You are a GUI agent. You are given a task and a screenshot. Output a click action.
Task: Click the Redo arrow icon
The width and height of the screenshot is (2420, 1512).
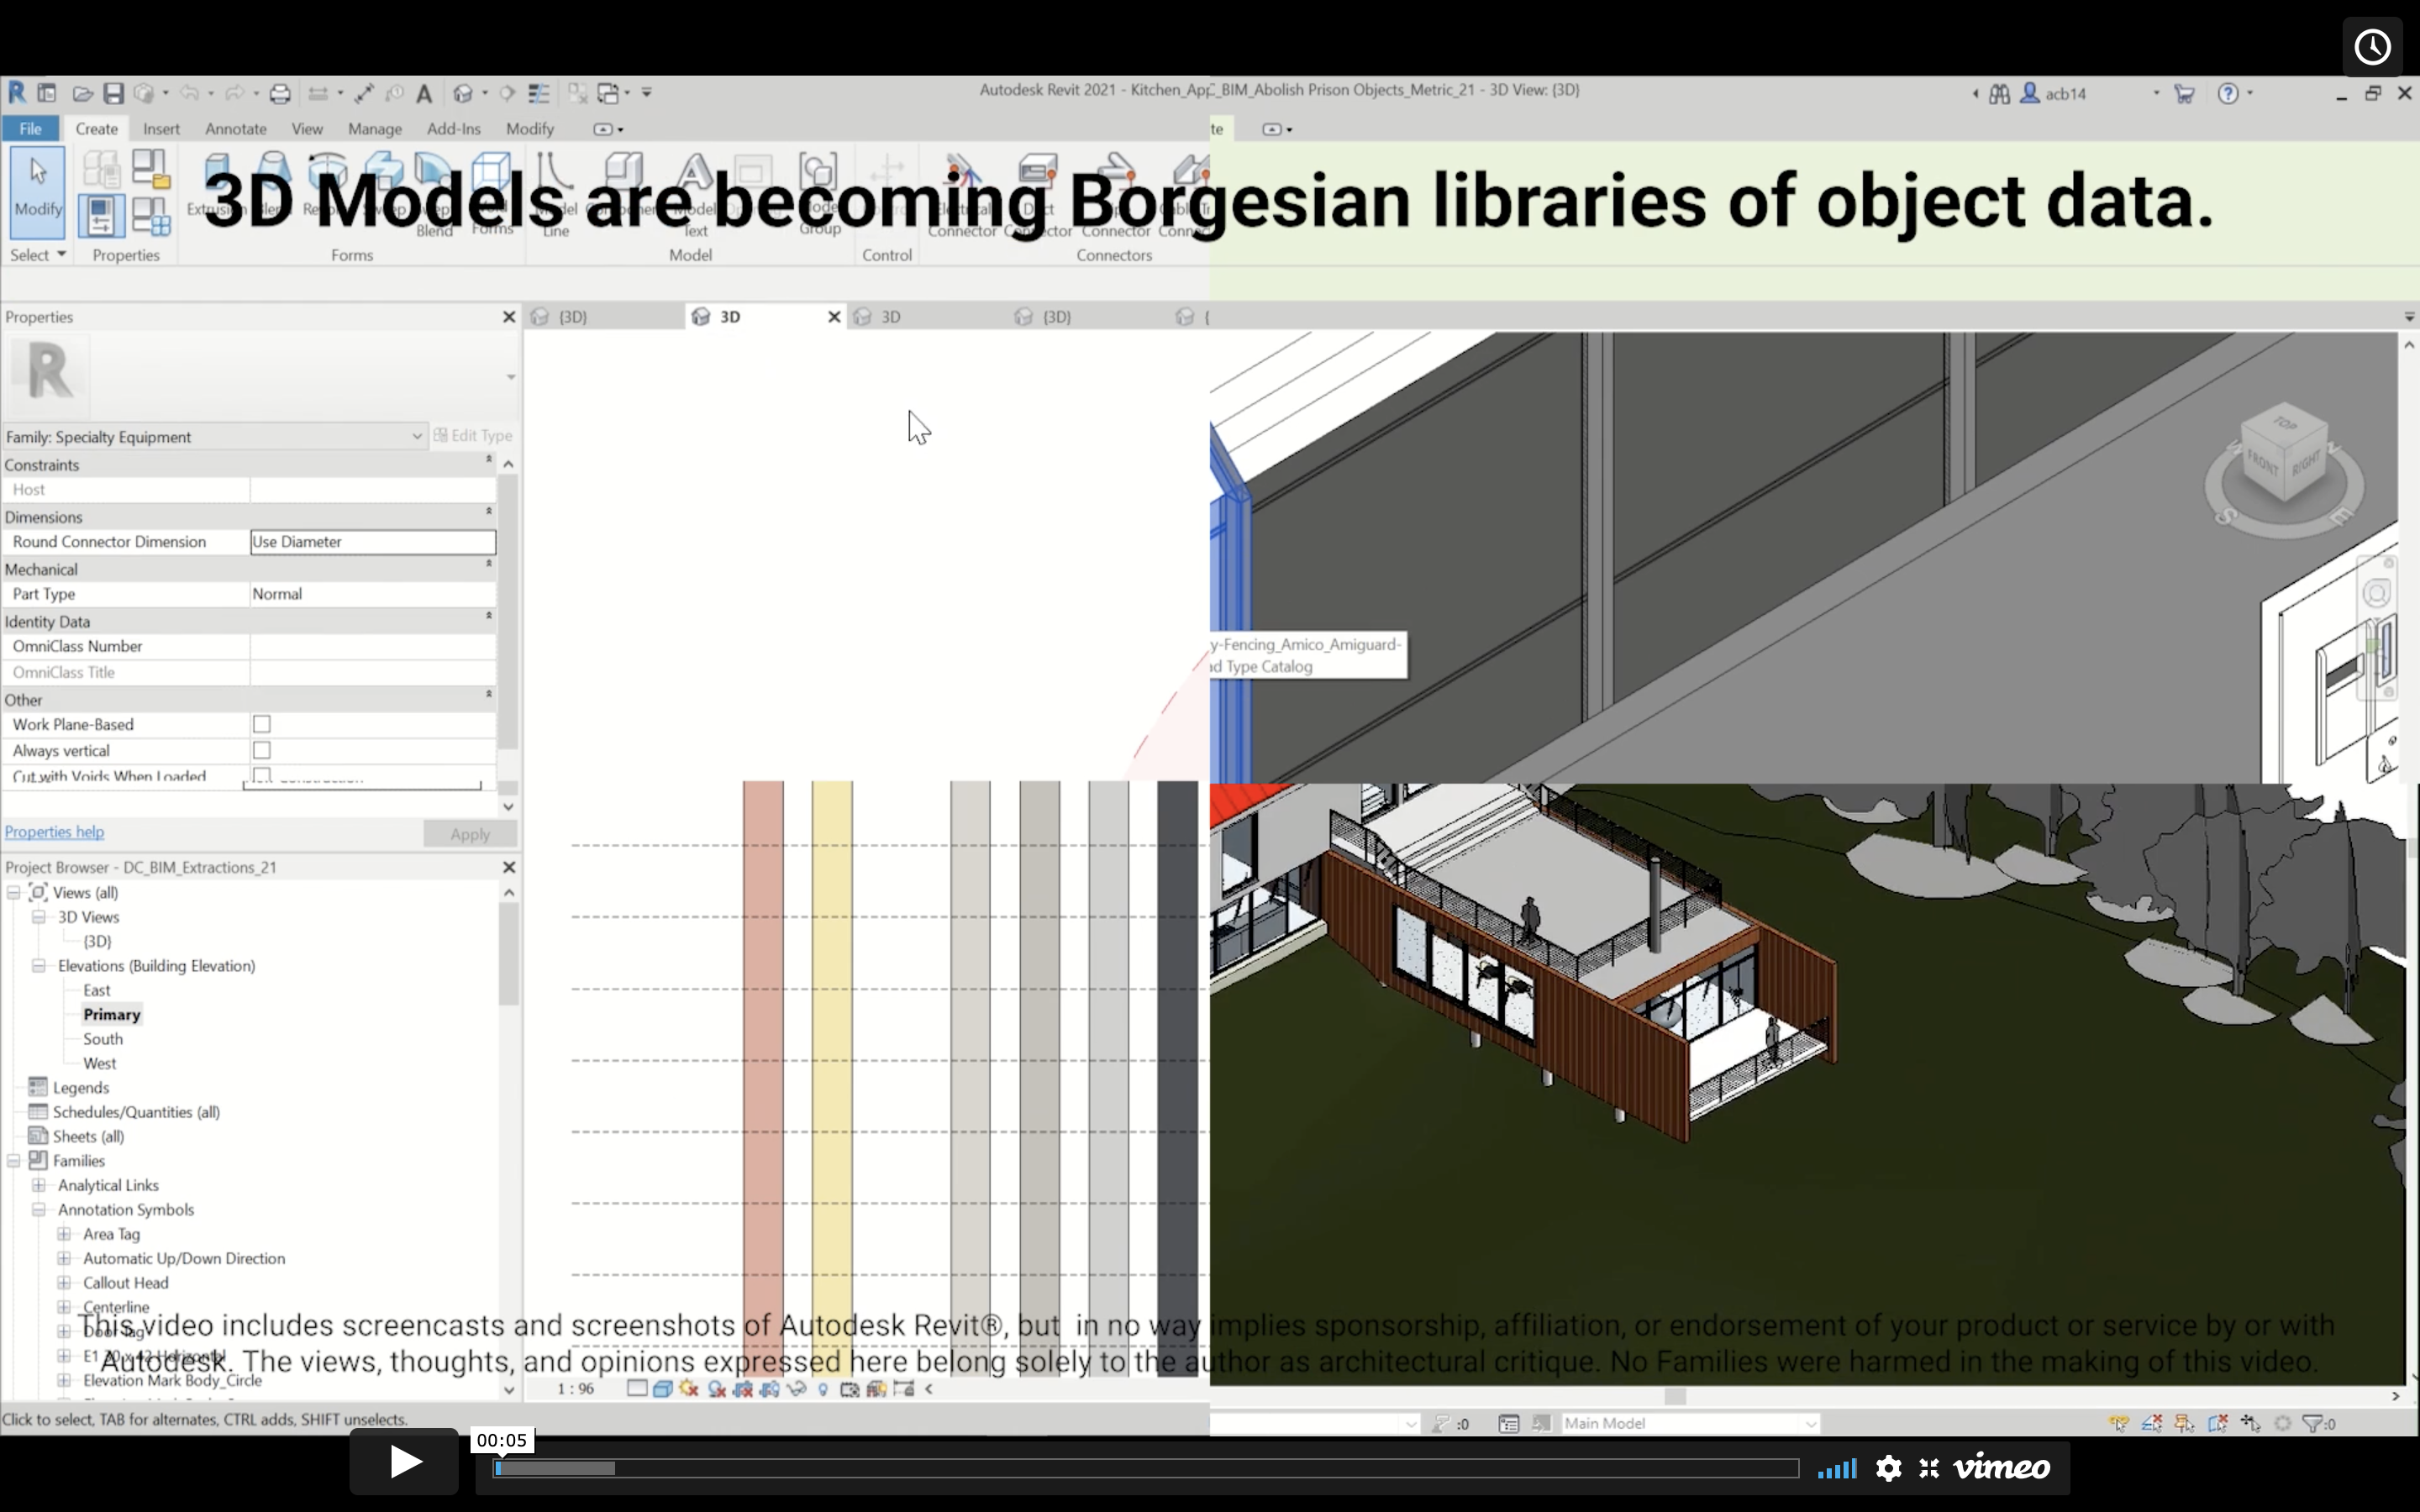pos(234,93)
